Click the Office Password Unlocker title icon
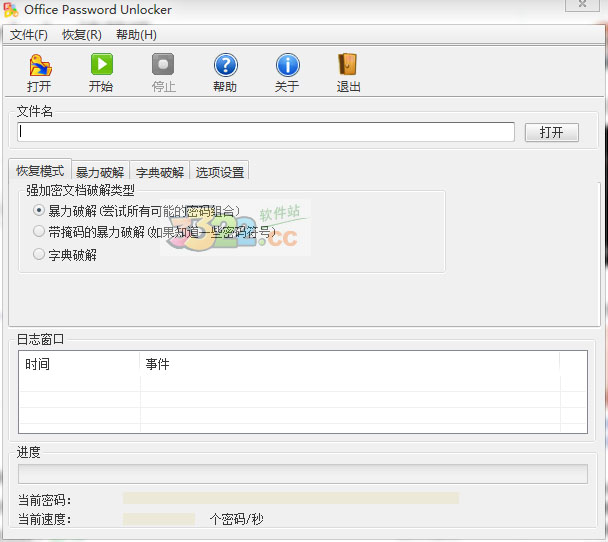 click(x=10, y=10)
